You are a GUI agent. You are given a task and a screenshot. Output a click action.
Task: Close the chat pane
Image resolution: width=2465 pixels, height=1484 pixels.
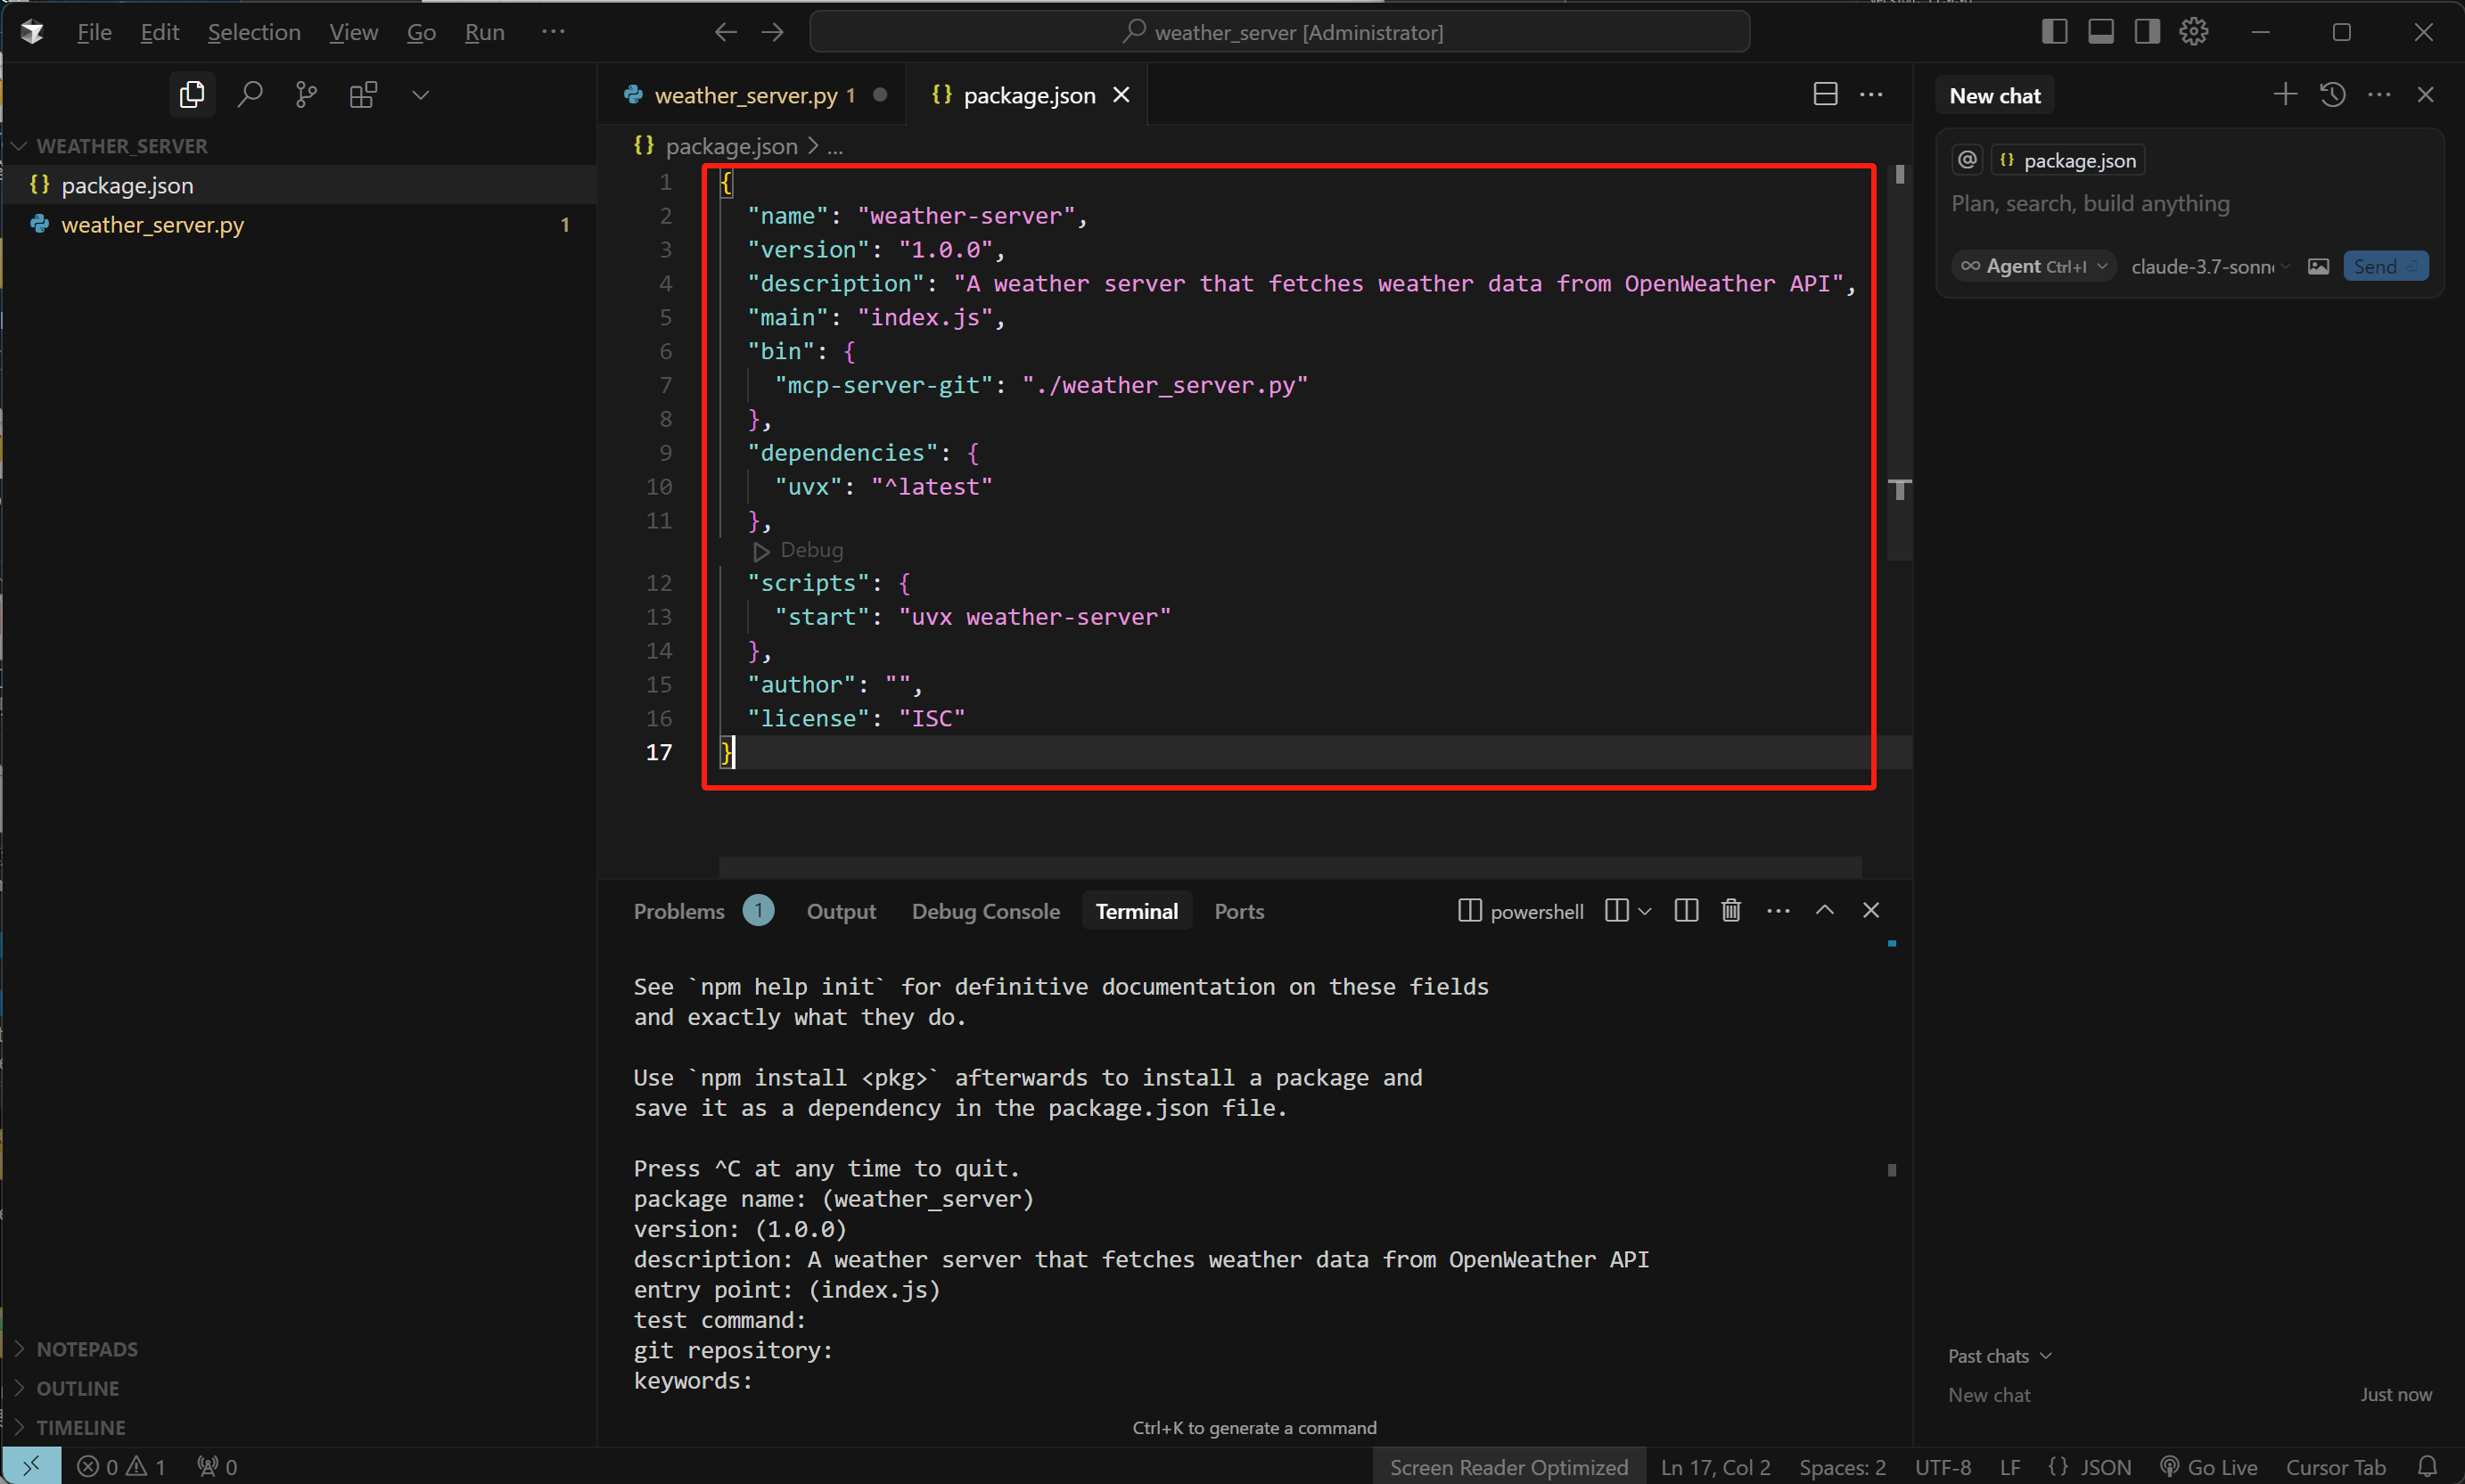pyautogui.click(x=2425, y=94)
